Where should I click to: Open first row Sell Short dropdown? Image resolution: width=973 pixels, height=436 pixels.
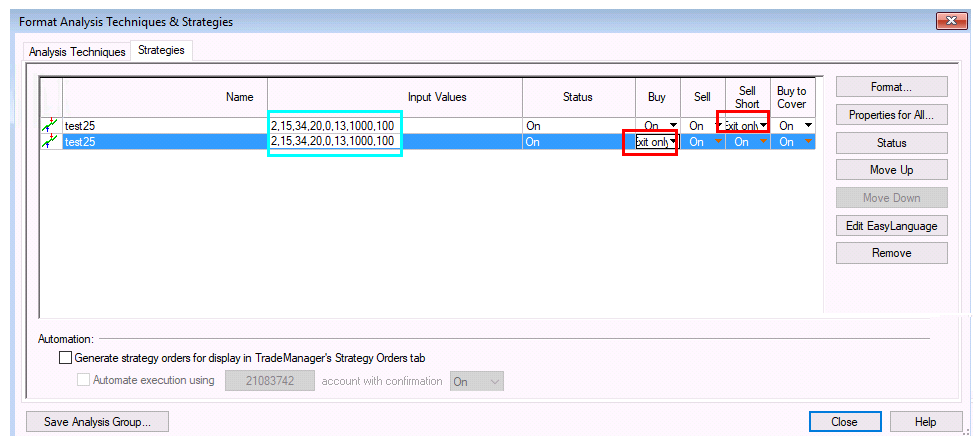click(x=763, y=126)
